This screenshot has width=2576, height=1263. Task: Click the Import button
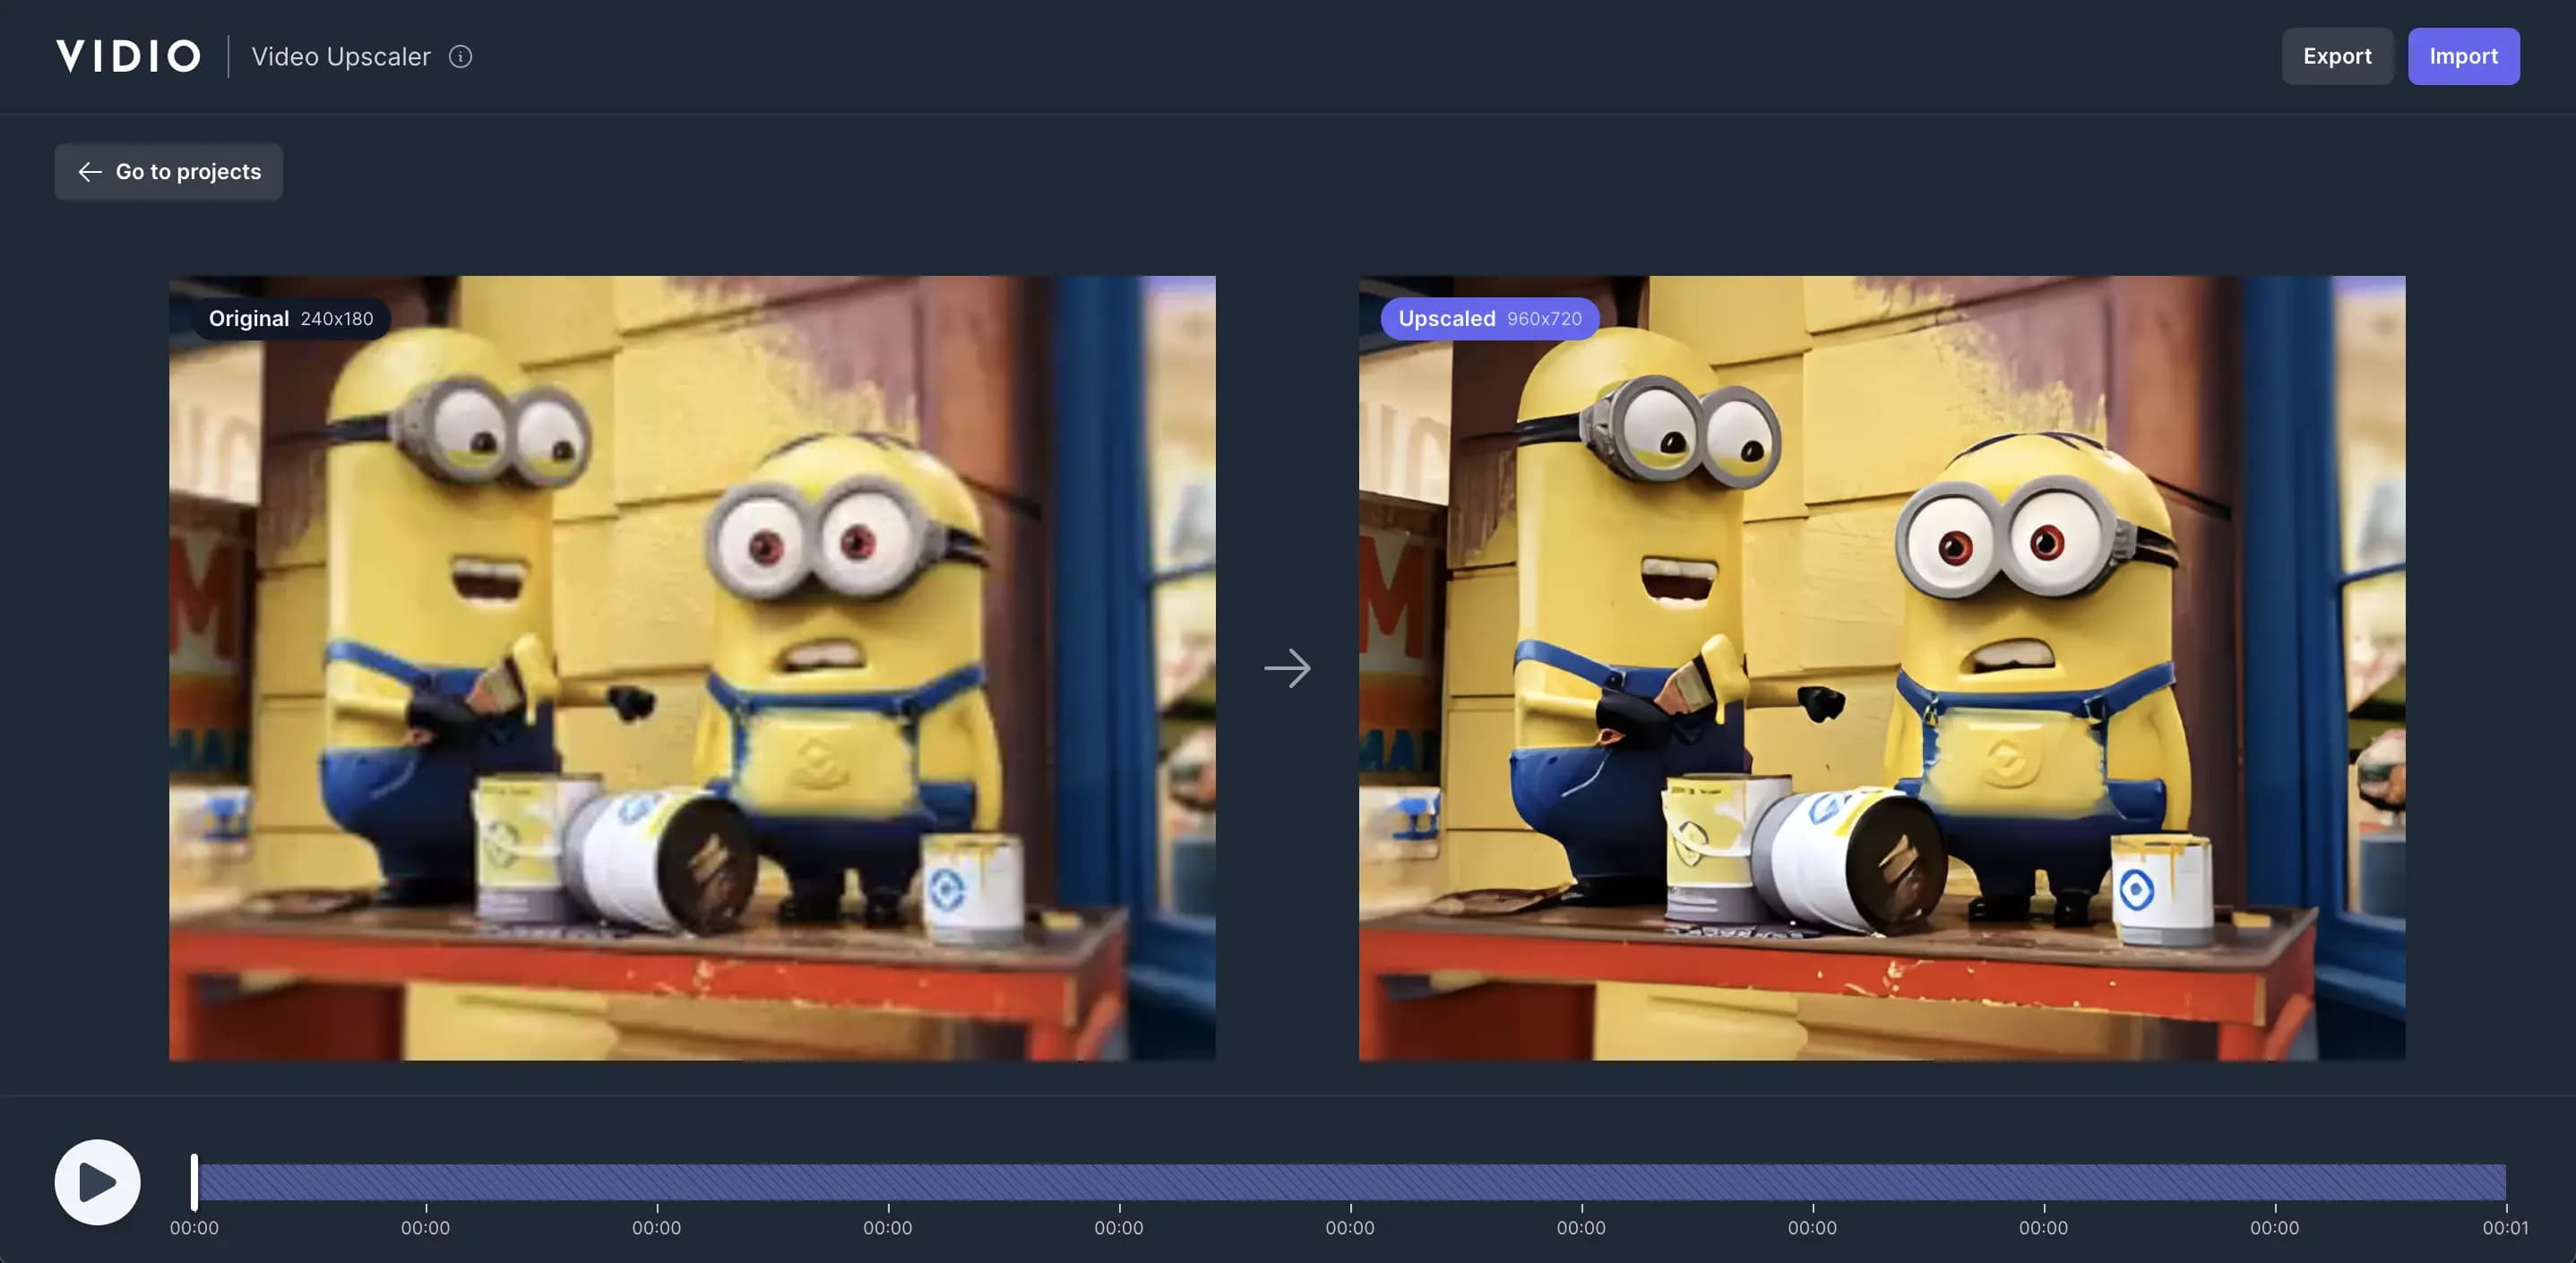click(x=2464, y=56)
